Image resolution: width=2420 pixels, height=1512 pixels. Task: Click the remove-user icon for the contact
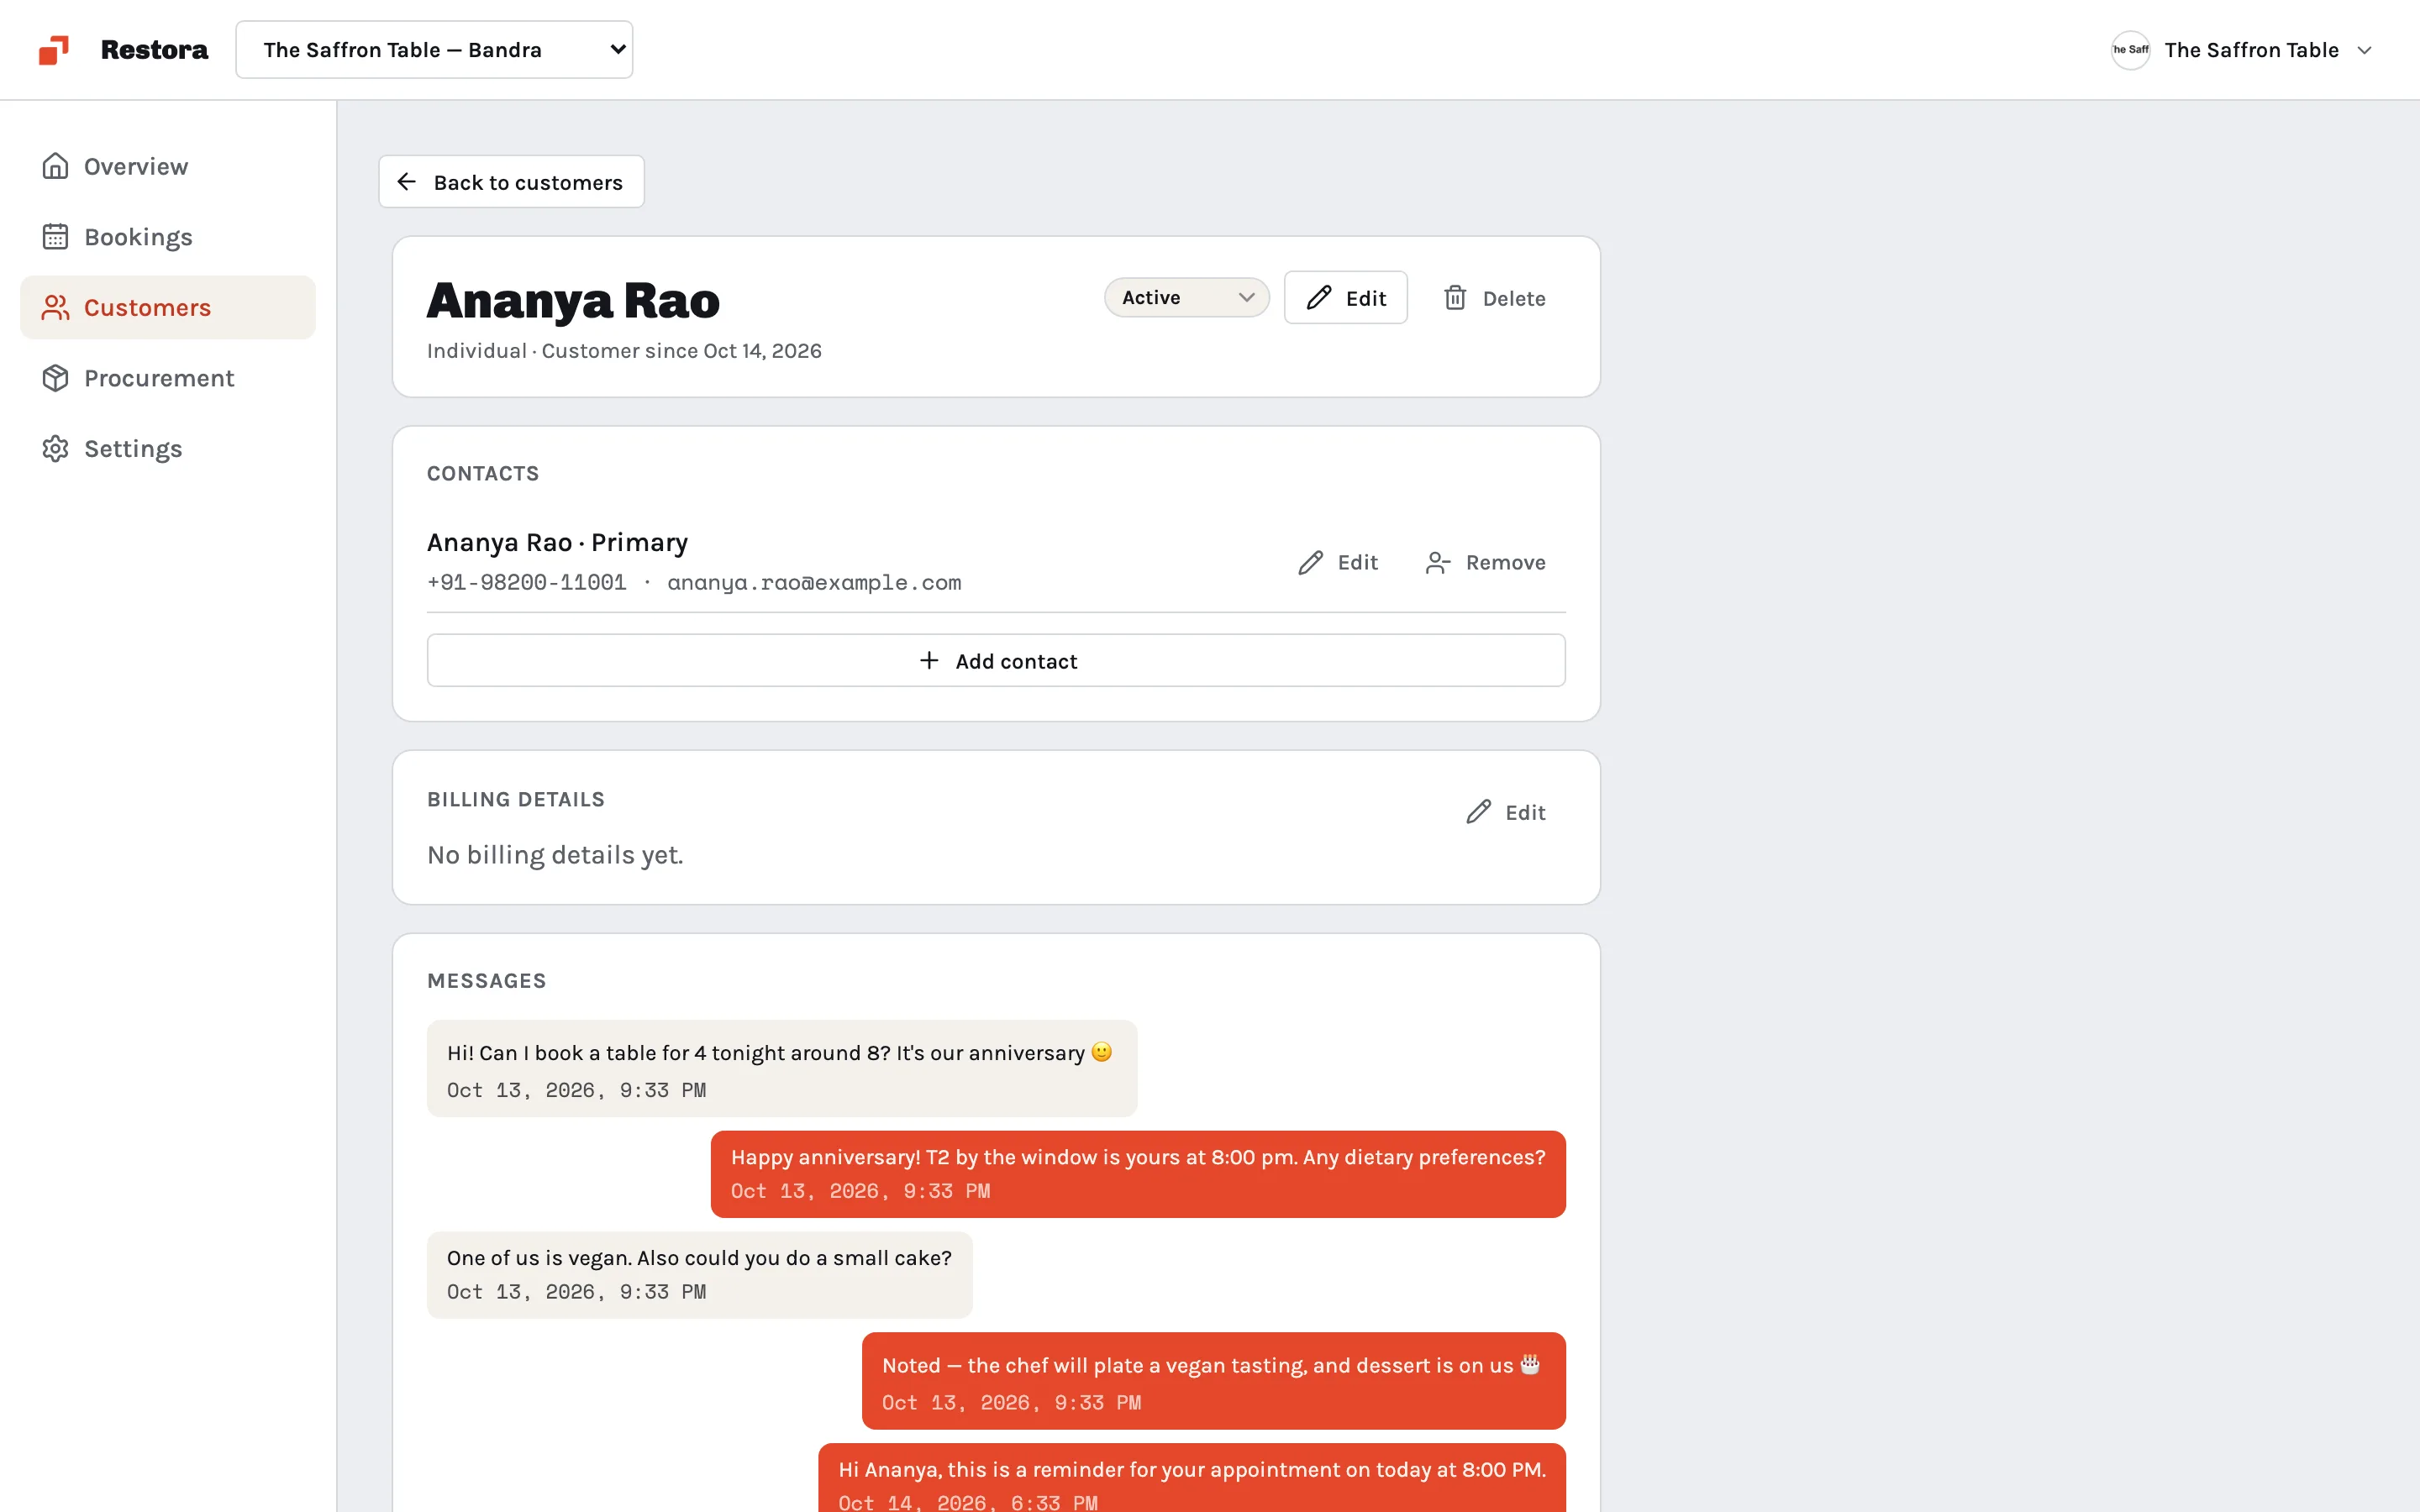point(1438,563)
